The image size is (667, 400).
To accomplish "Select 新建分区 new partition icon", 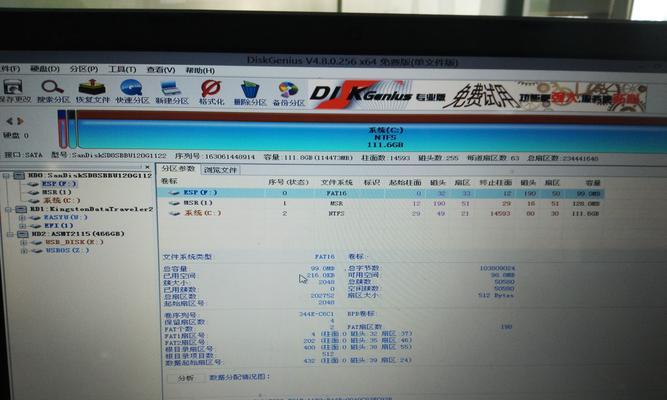I will click(171, 88).
